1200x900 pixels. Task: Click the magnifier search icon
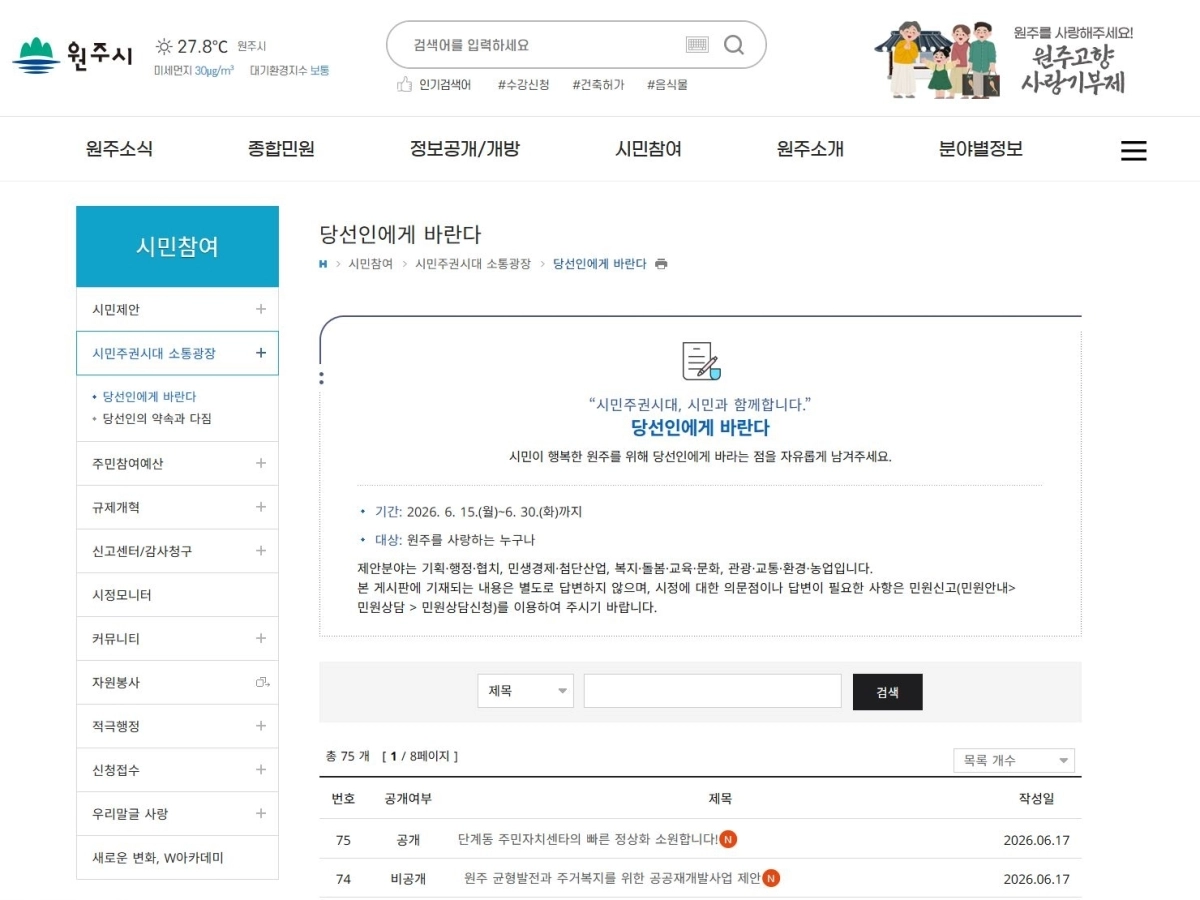tap(734, 45)
